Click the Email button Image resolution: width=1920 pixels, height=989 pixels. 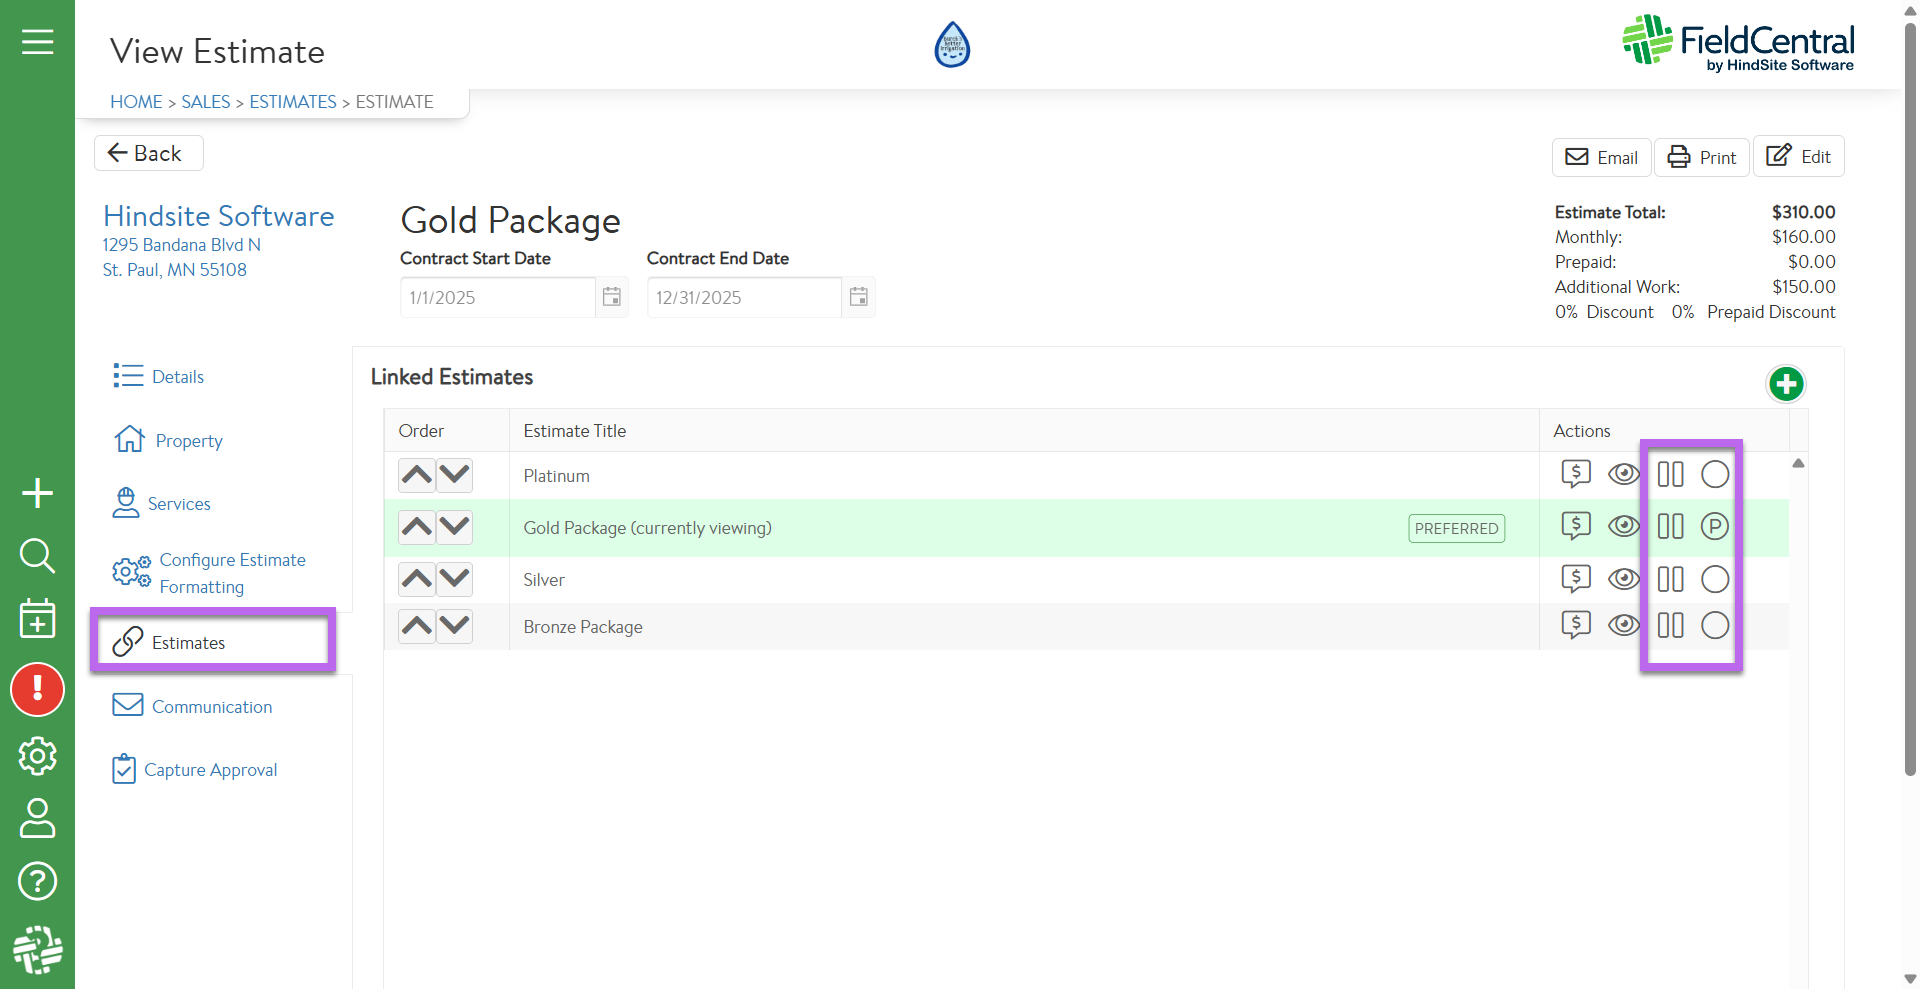(x=1601, y=157)
